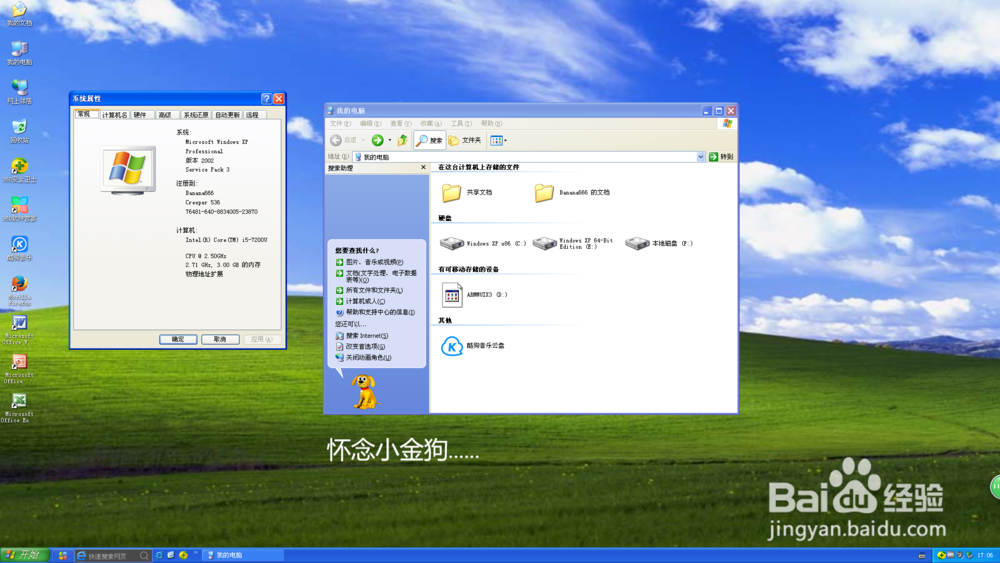This screenshot has height=563, width=1000.
Task: Click the Up folder icon in toolbar
Action: coord(402,140)
